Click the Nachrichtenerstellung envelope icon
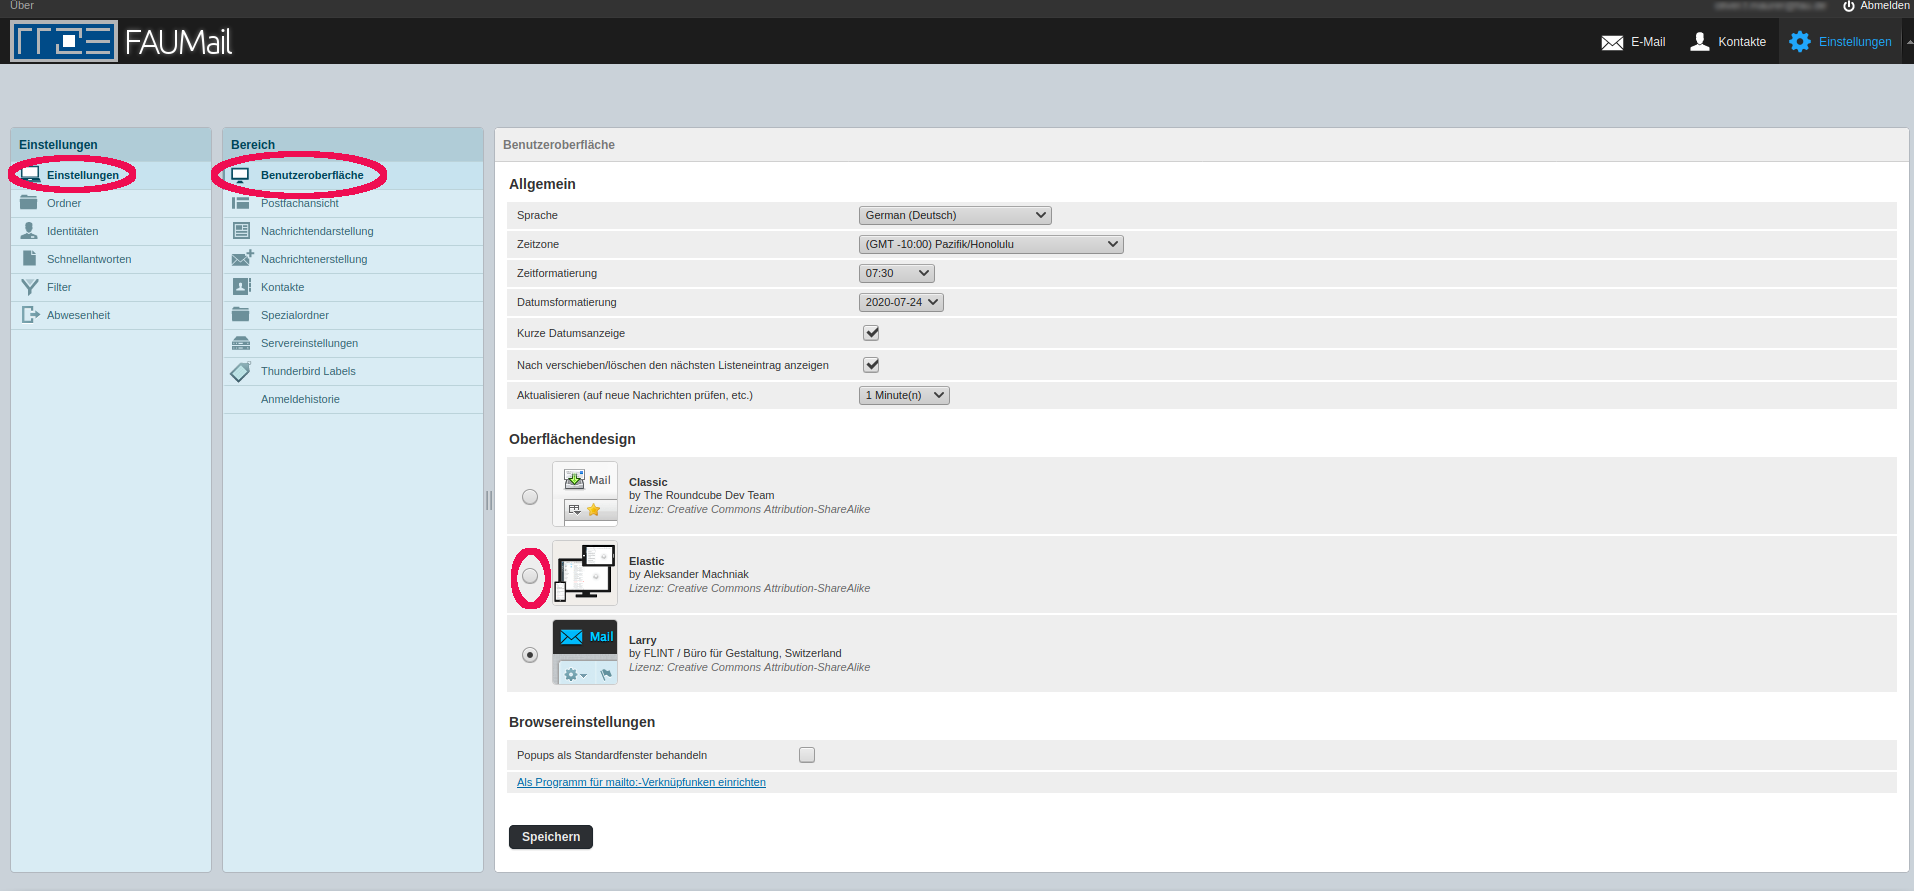 pyautogui.click(x=242, y=259)
